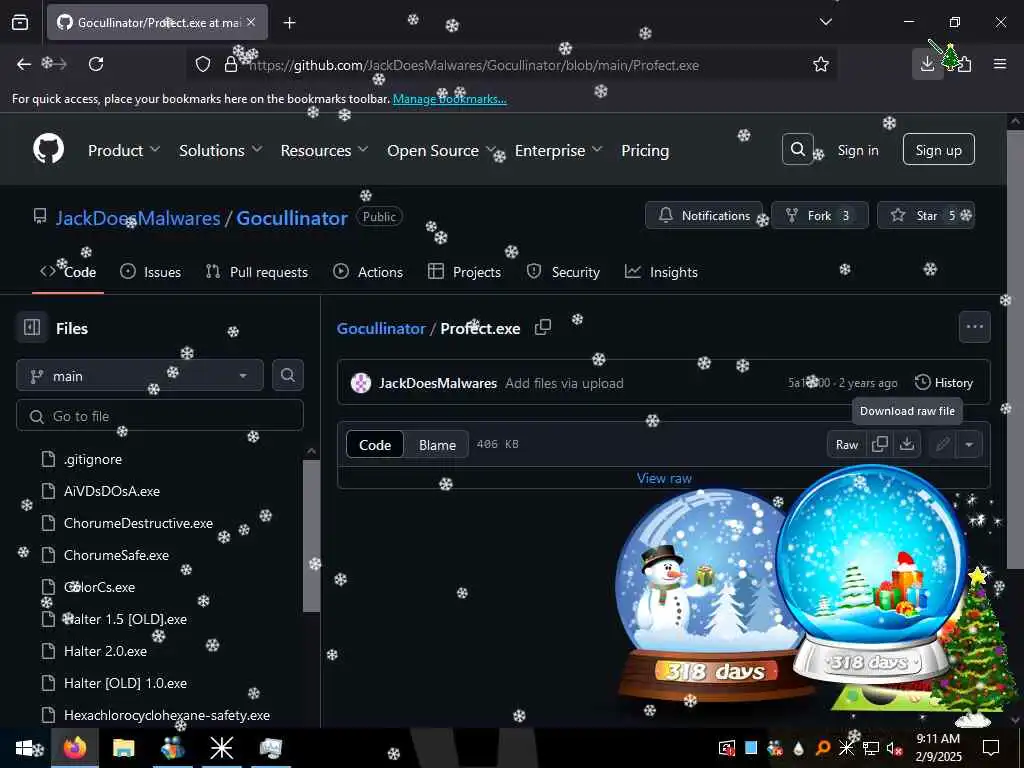Open File Explorer from the taskbar
1024x768 pixels.
click(x=123, y=747)
